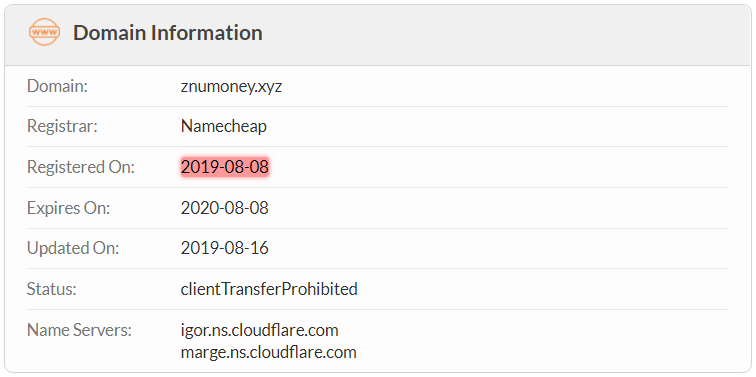Click the Name Servers: label
Viewport: 756px width, 377px height.
tap(79, 331)
